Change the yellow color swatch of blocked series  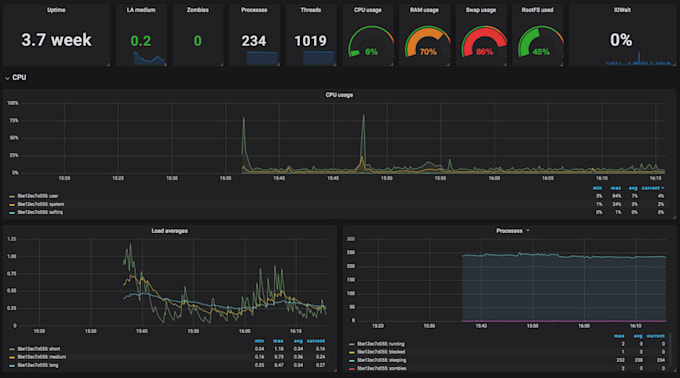(351, 352)
